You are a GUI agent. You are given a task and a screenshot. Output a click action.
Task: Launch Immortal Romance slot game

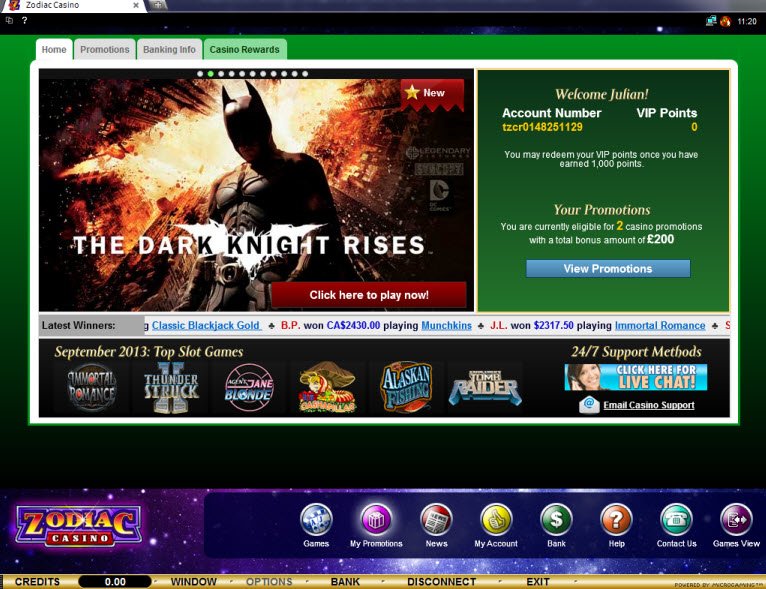[x=92, y=389]
